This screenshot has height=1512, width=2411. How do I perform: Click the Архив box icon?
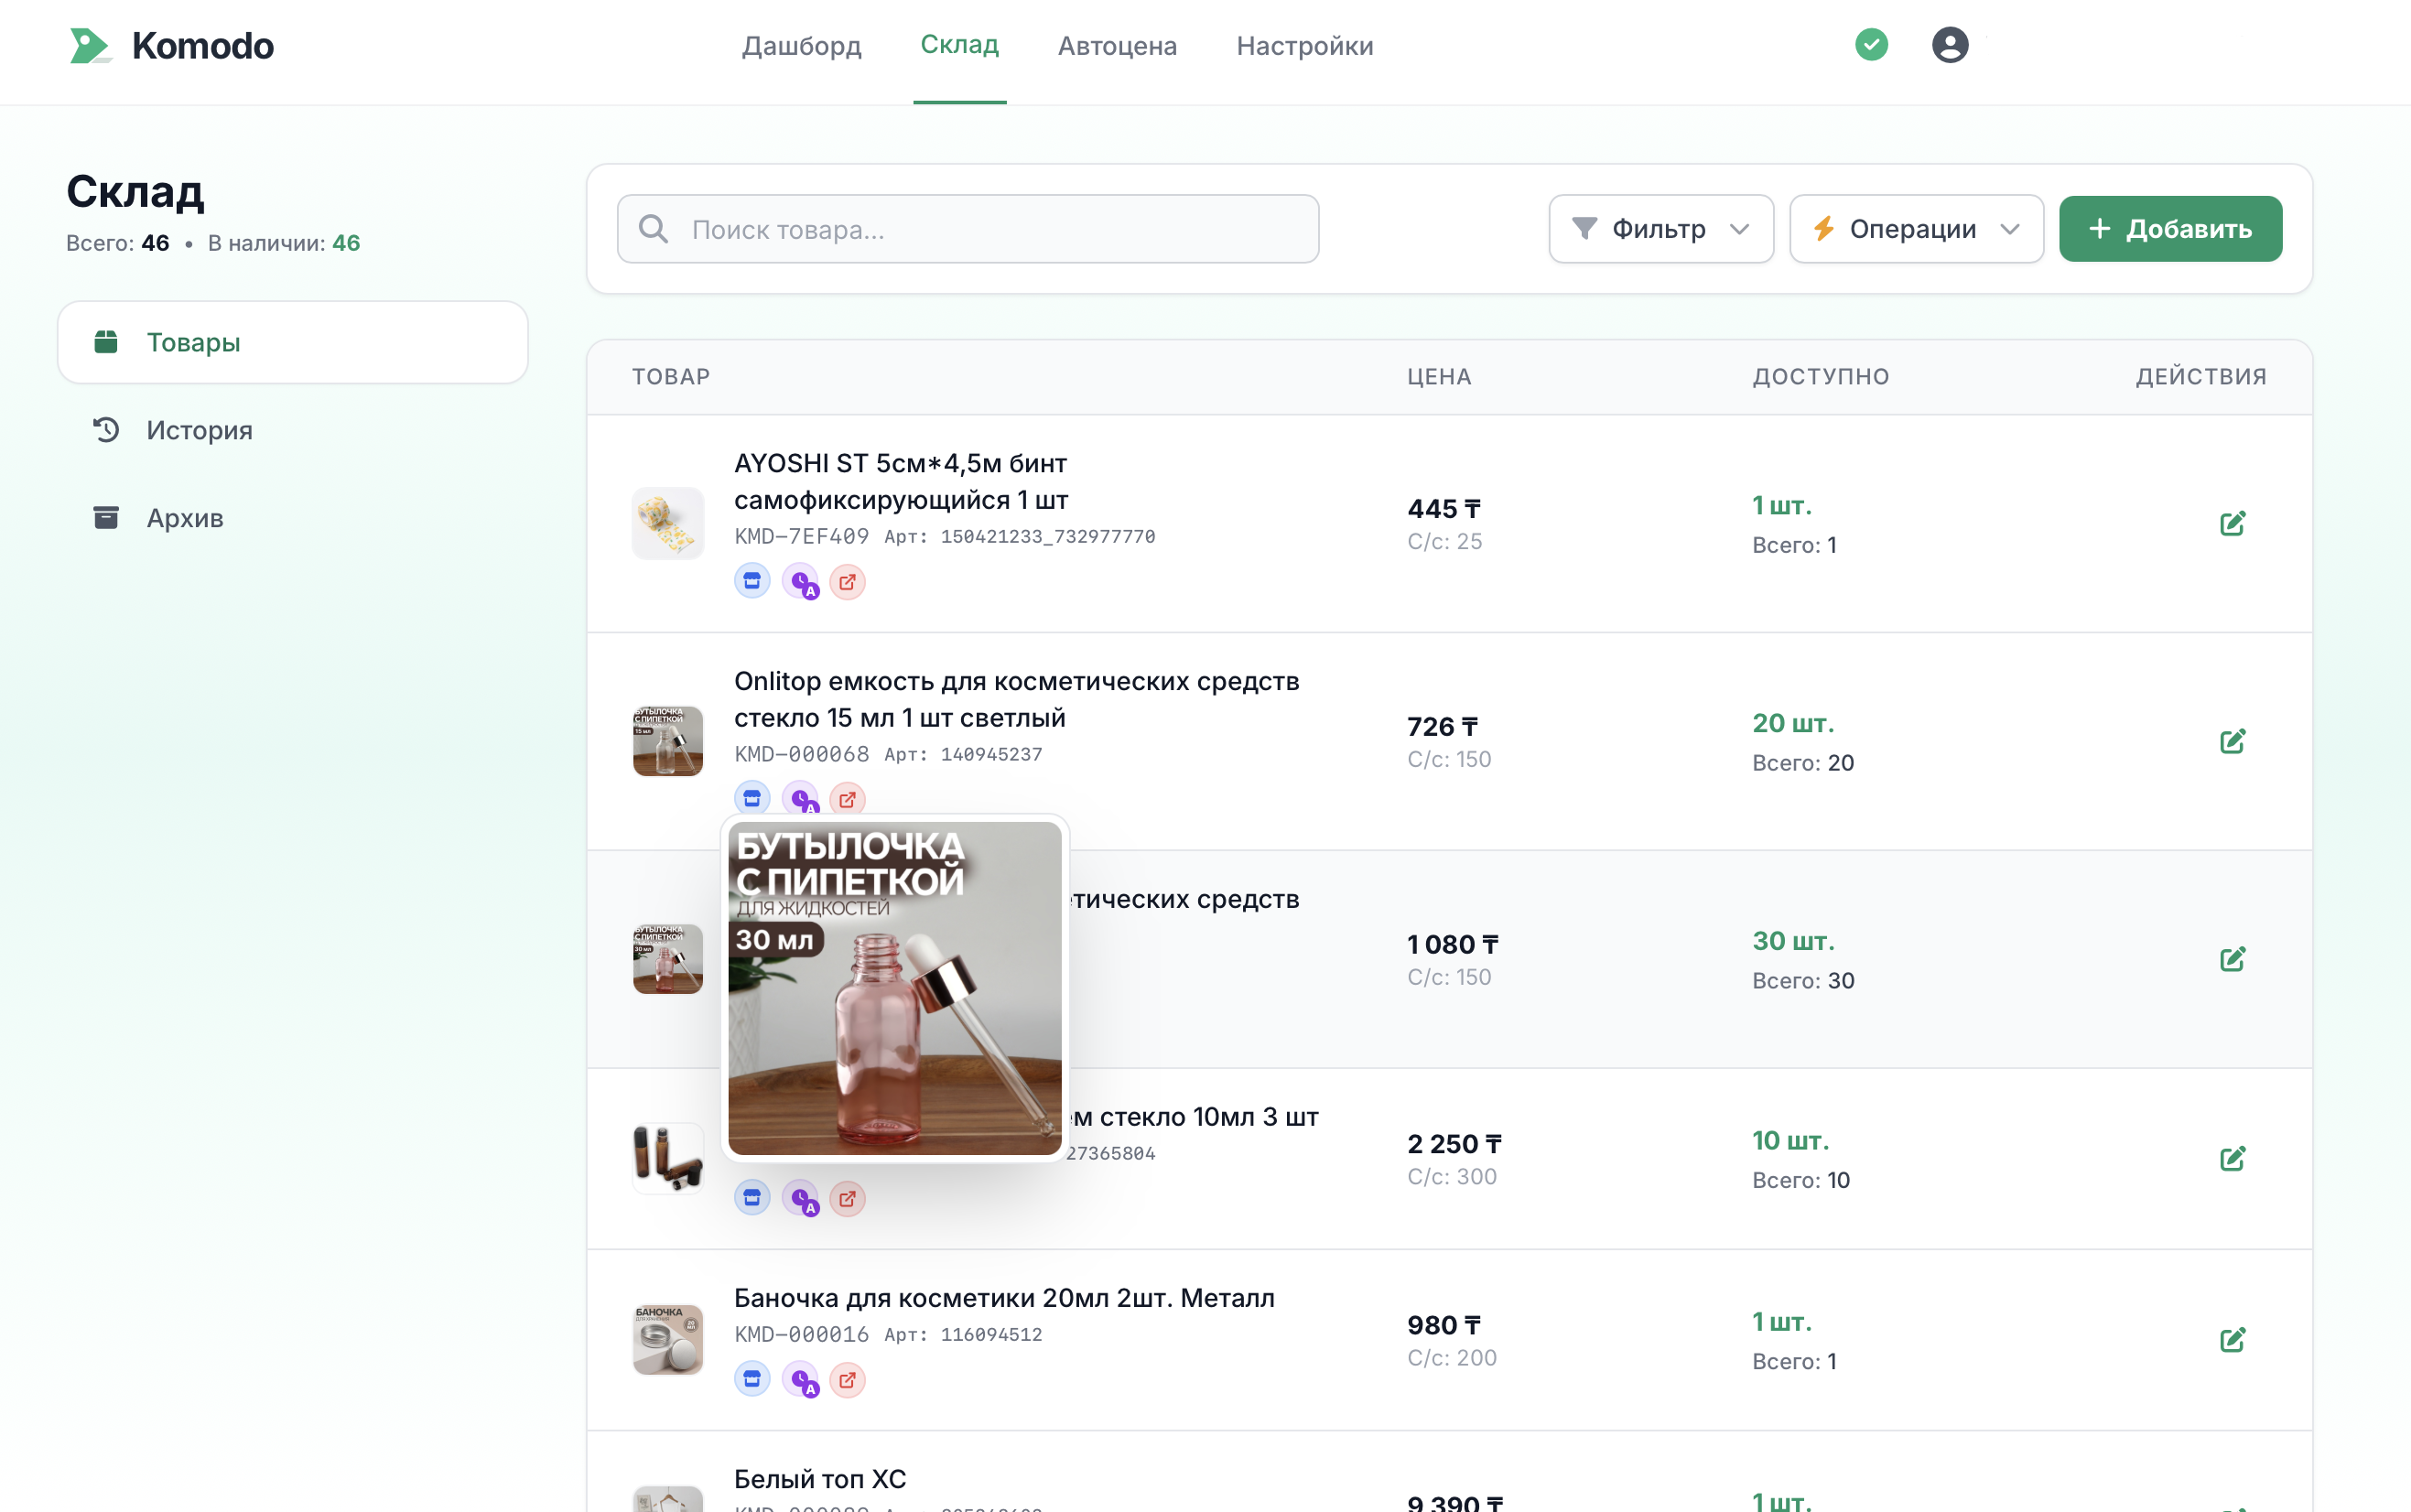(x=106, y=518)
